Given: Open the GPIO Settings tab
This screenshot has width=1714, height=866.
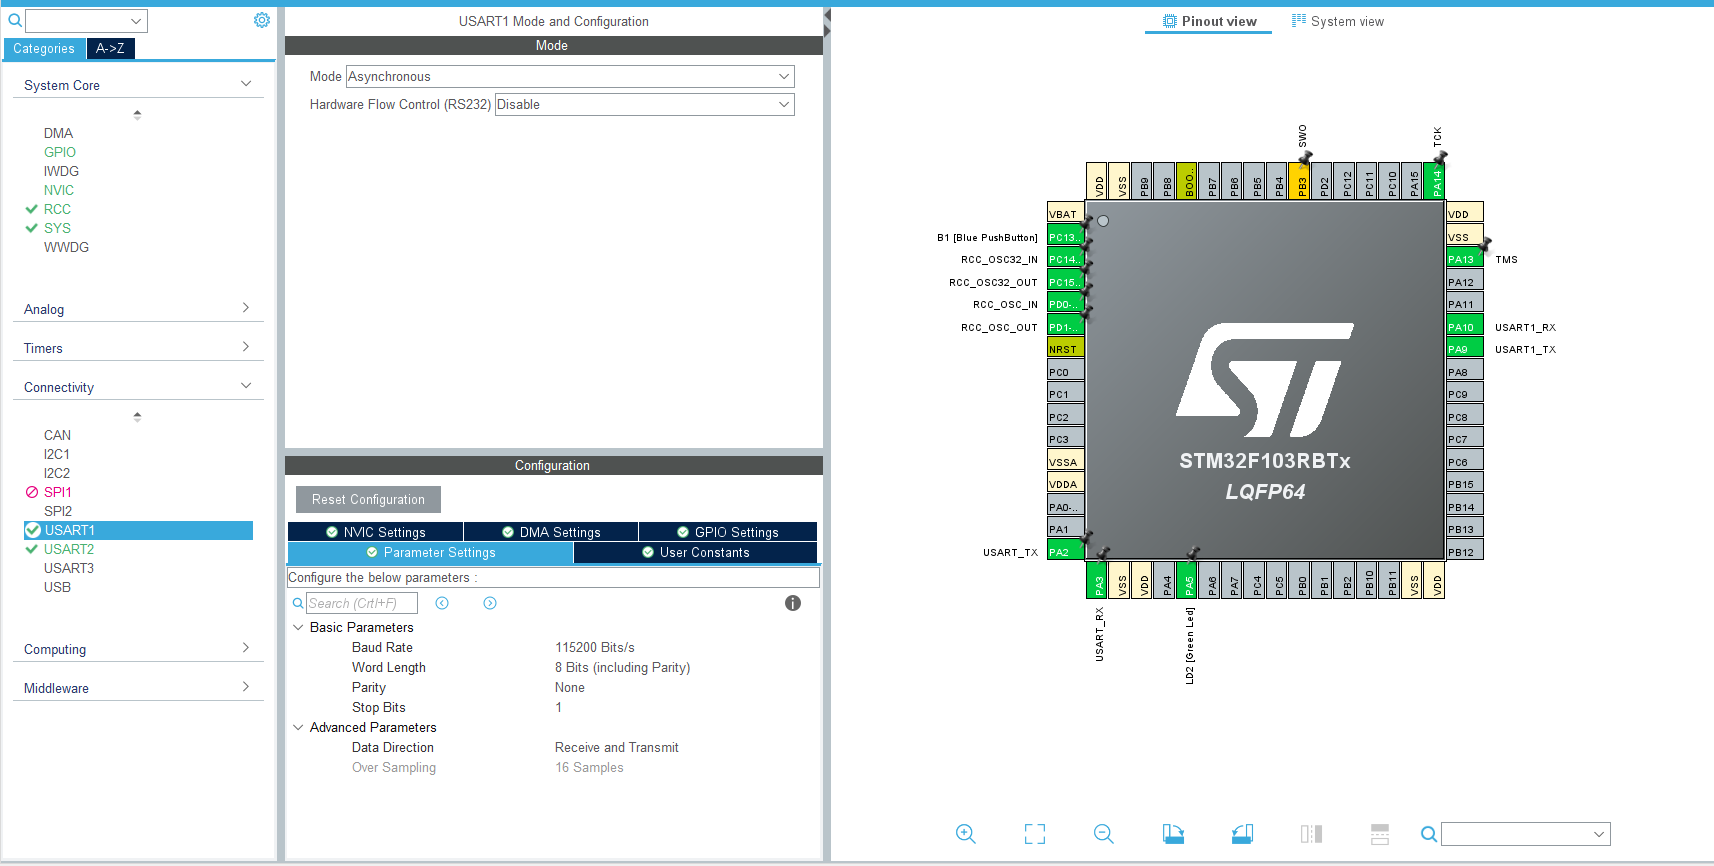Looking at the screenshot, I should coord(728,532).
